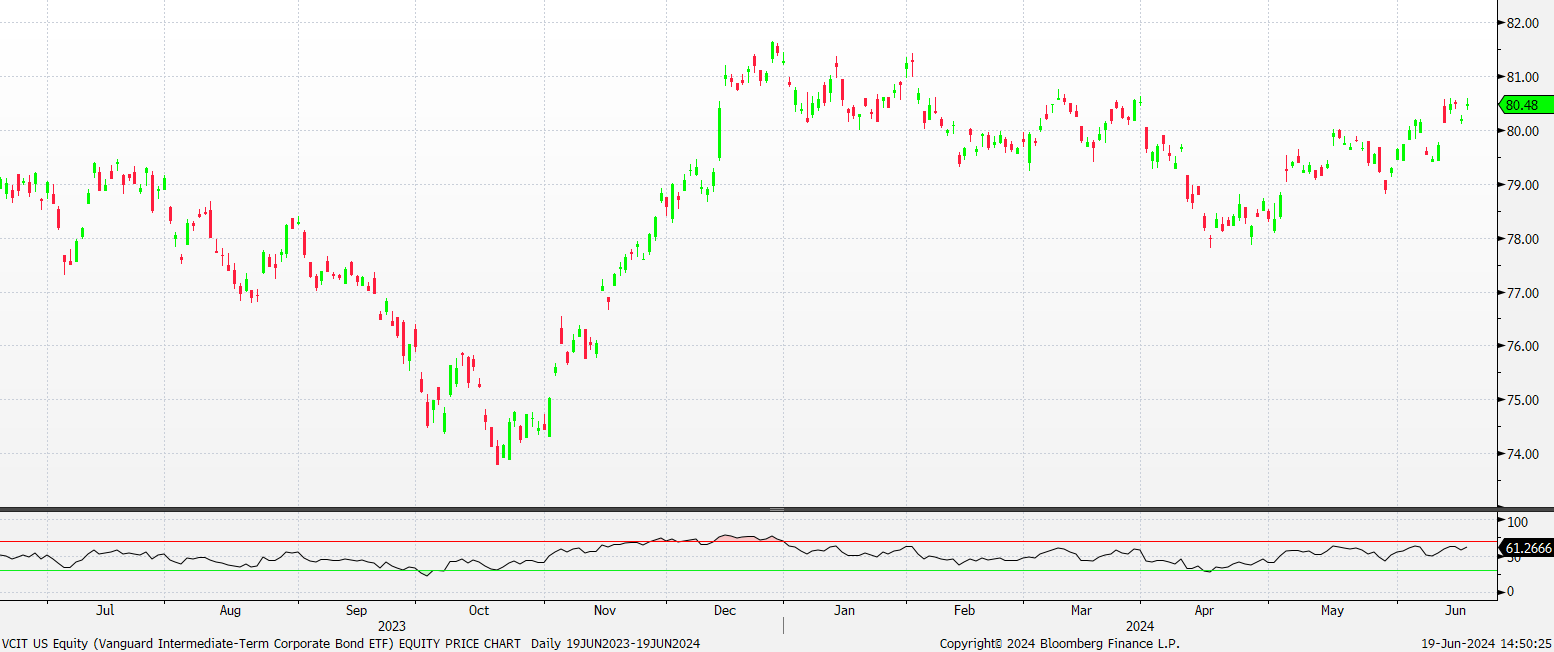Click the Nov month label

point(604,609)
